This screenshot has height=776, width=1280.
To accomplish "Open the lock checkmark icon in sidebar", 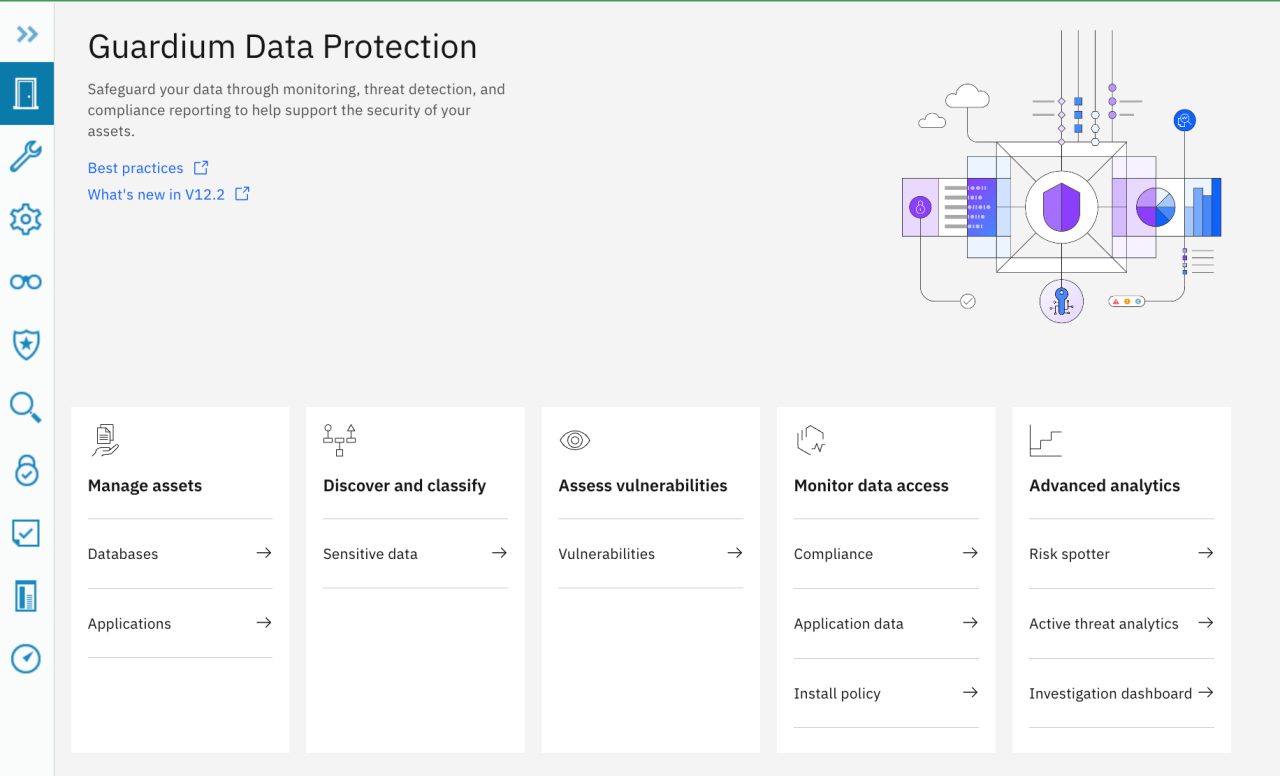I will (x=26, y=470).
